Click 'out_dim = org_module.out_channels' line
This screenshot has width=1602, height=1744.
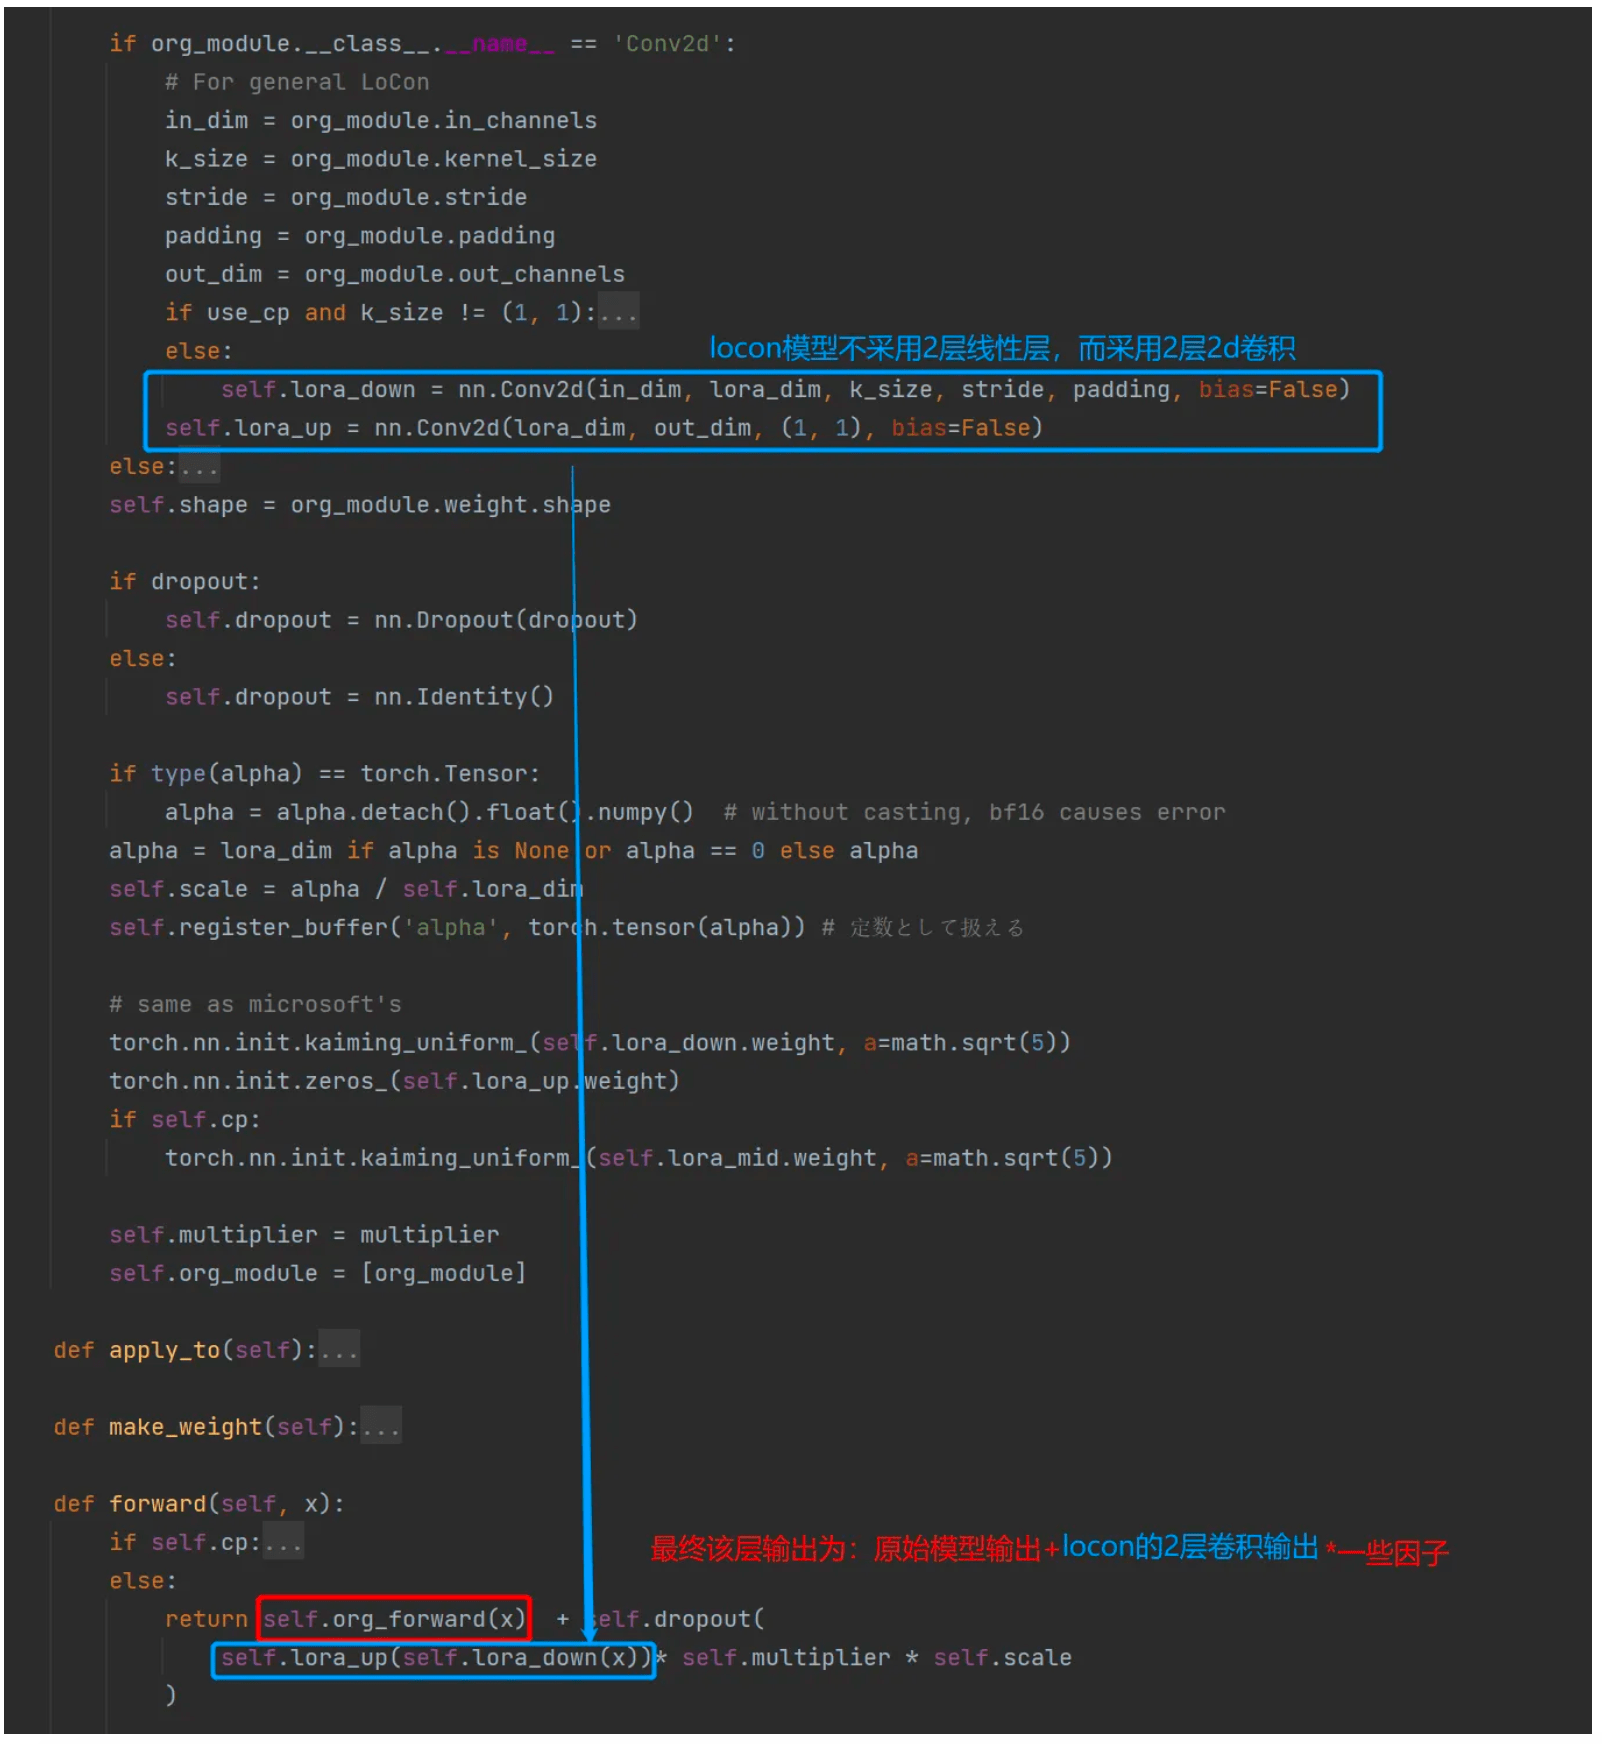(395, 274)
